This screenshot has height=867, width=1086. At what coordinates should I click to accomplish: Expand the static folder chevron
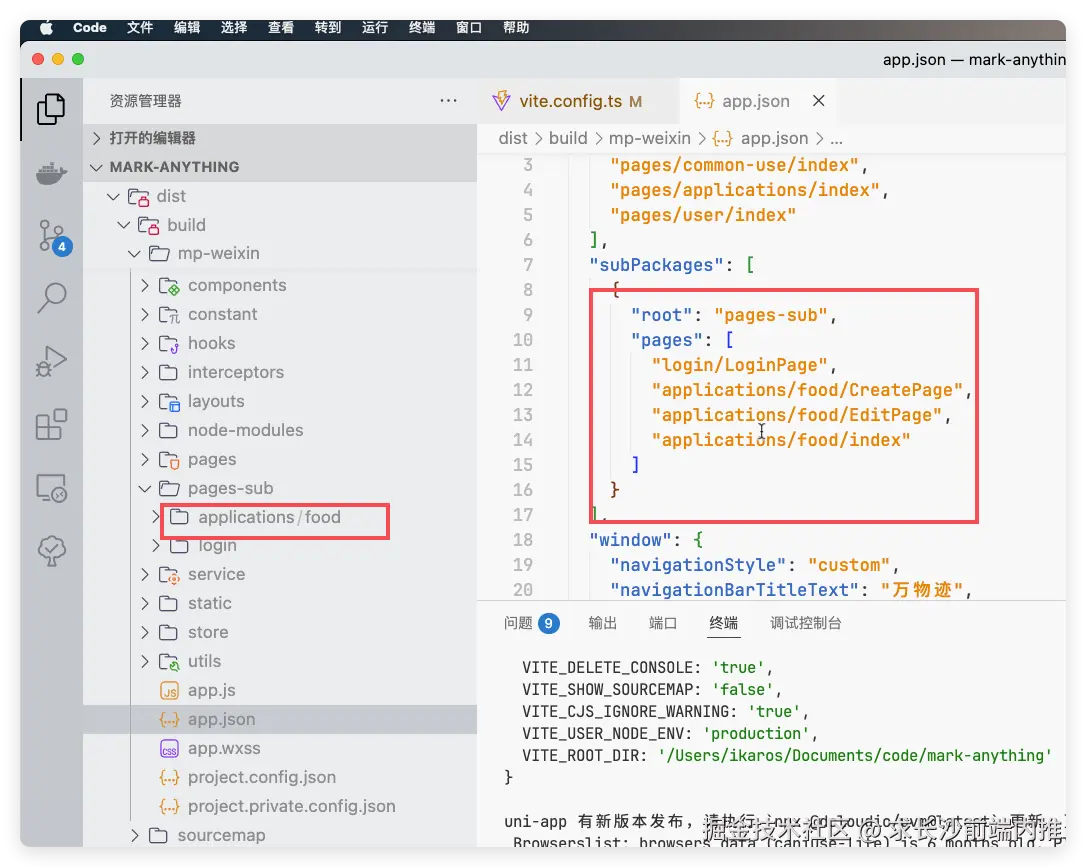(145, 604)
